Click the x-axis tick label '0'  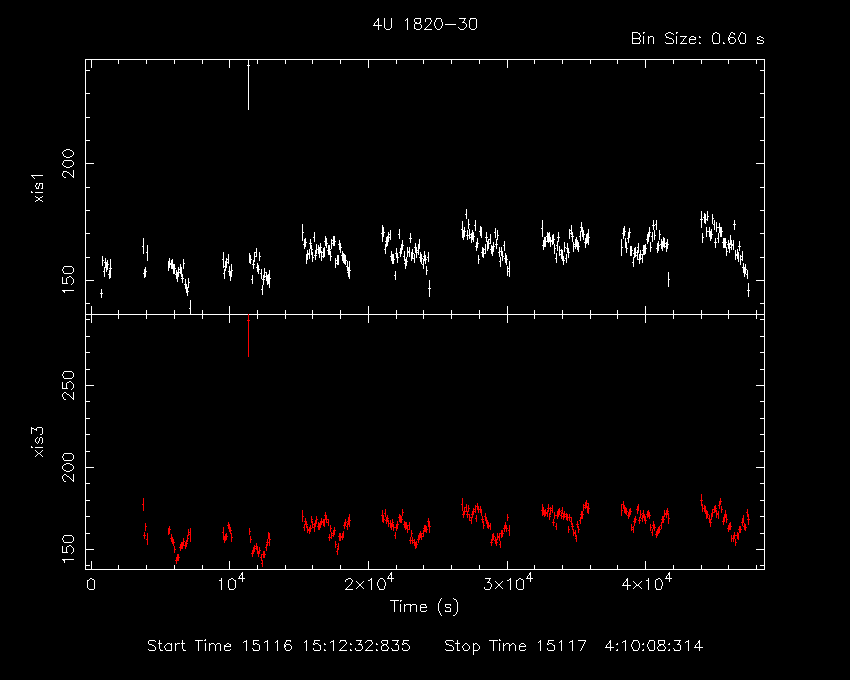[x=91, y=585]
